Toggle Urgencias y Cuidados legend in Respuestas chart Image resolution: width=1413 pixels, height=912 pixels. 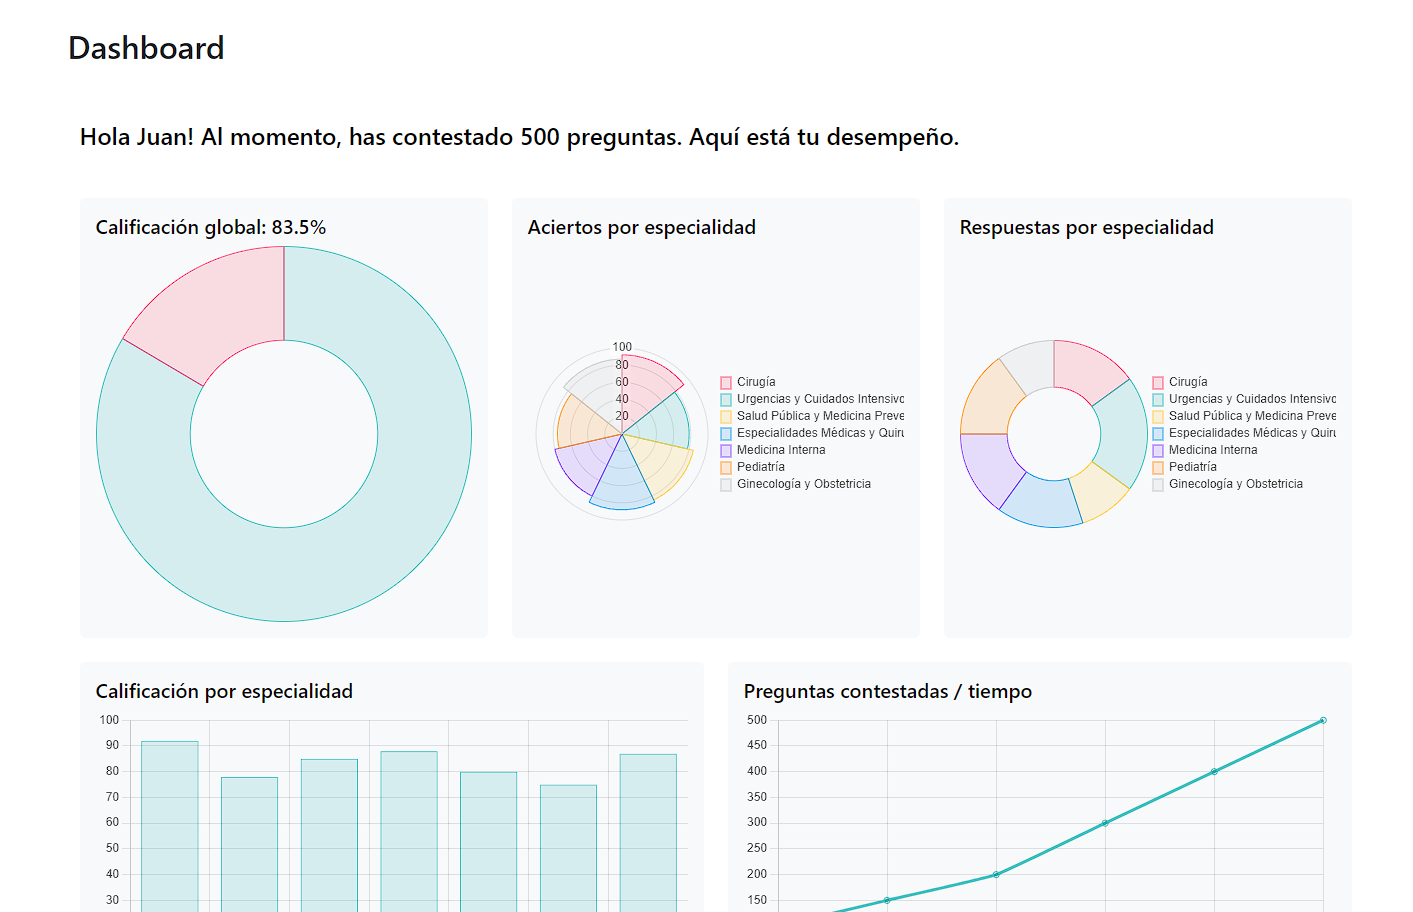click(x=1244, y=399)
